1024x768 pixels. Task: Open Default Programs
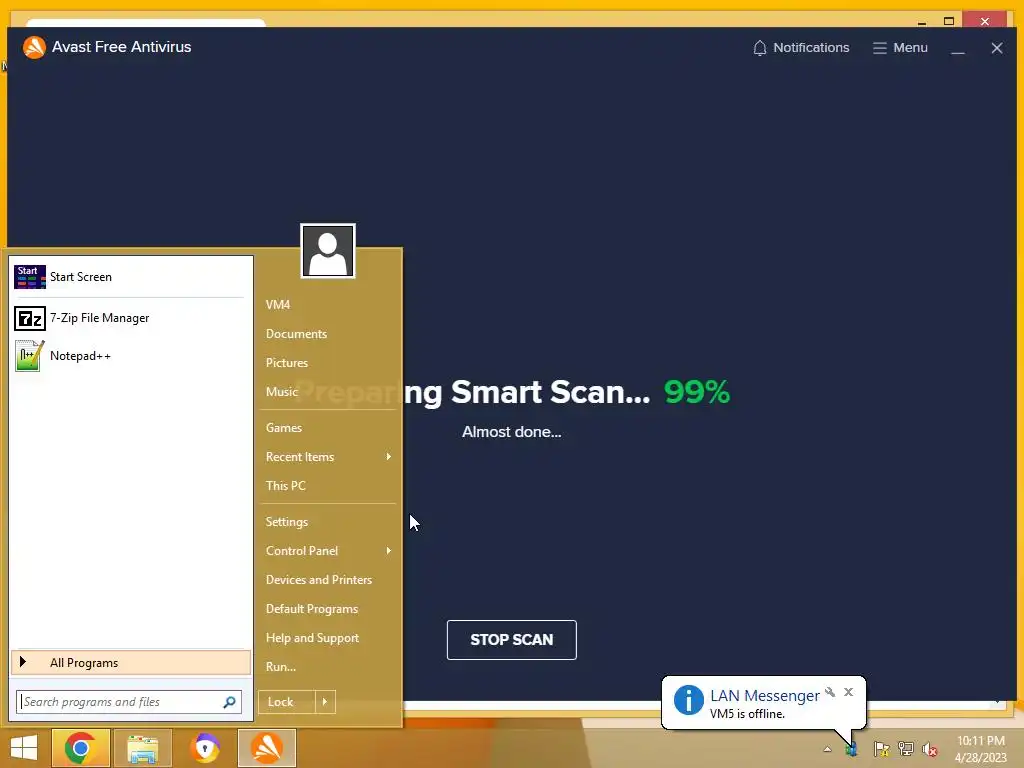(x=312, y=609)
